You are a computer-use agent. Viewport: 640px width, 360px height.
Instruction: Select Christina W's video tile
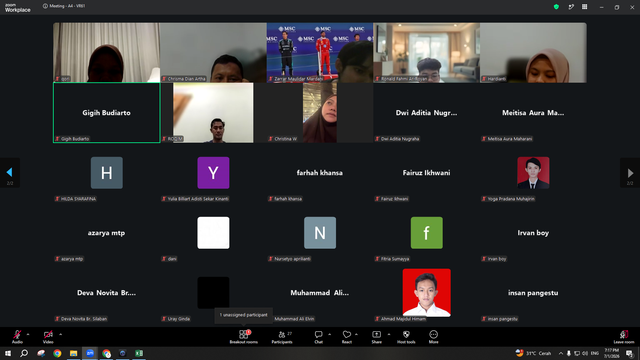tap(320, 113)
